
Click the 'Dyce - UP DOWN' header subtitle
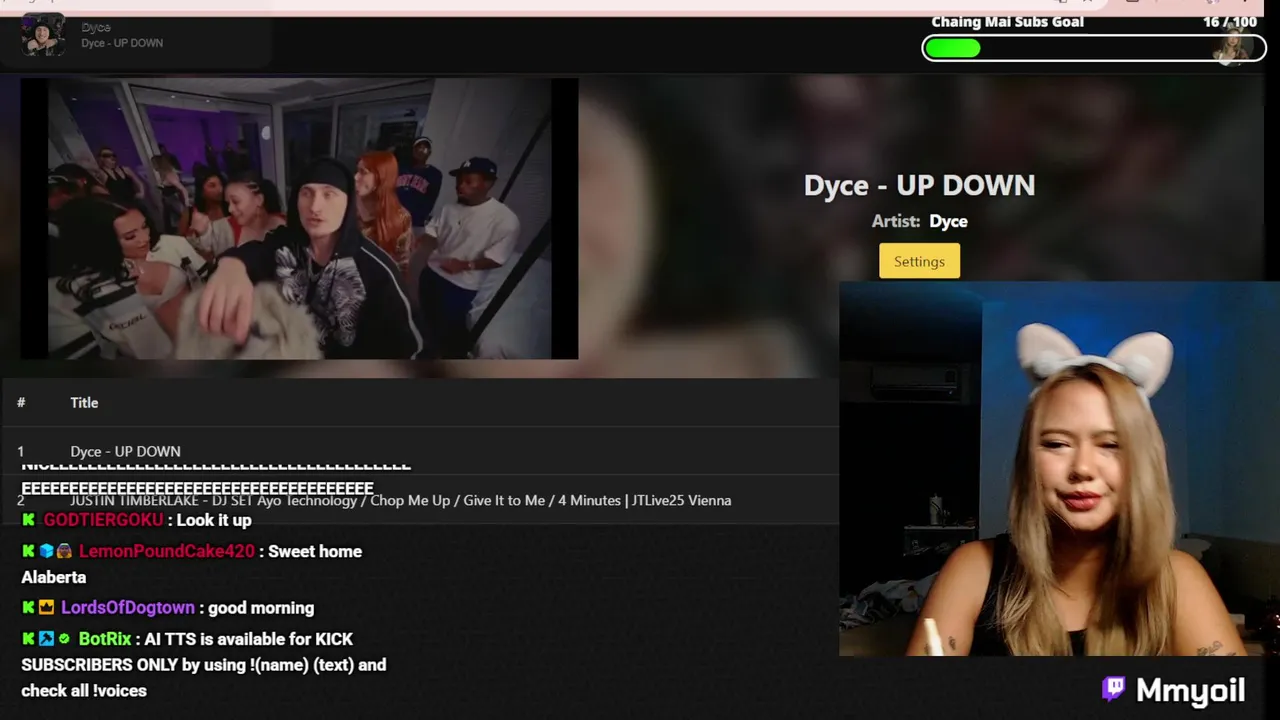(122, 43)
